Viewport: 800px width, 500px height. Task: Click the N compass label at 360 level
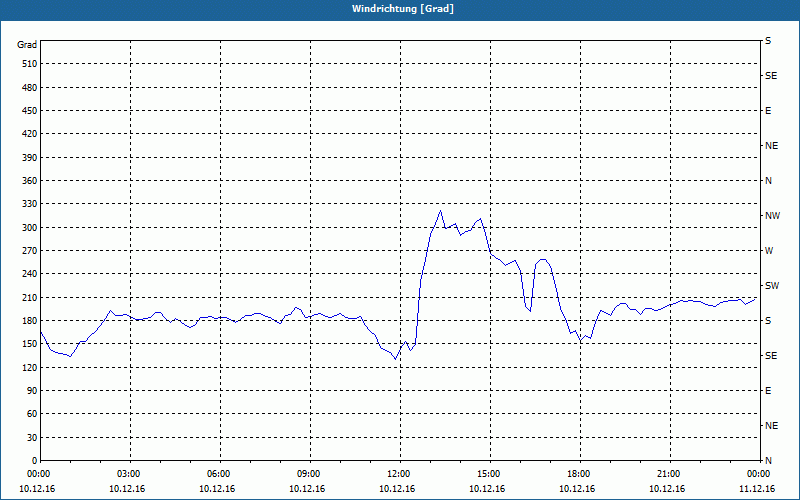click(x=768, y=181)
